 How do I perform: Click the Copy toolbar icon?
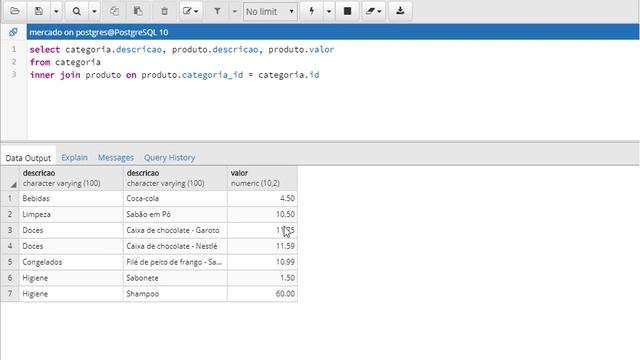tap(114, 11)
